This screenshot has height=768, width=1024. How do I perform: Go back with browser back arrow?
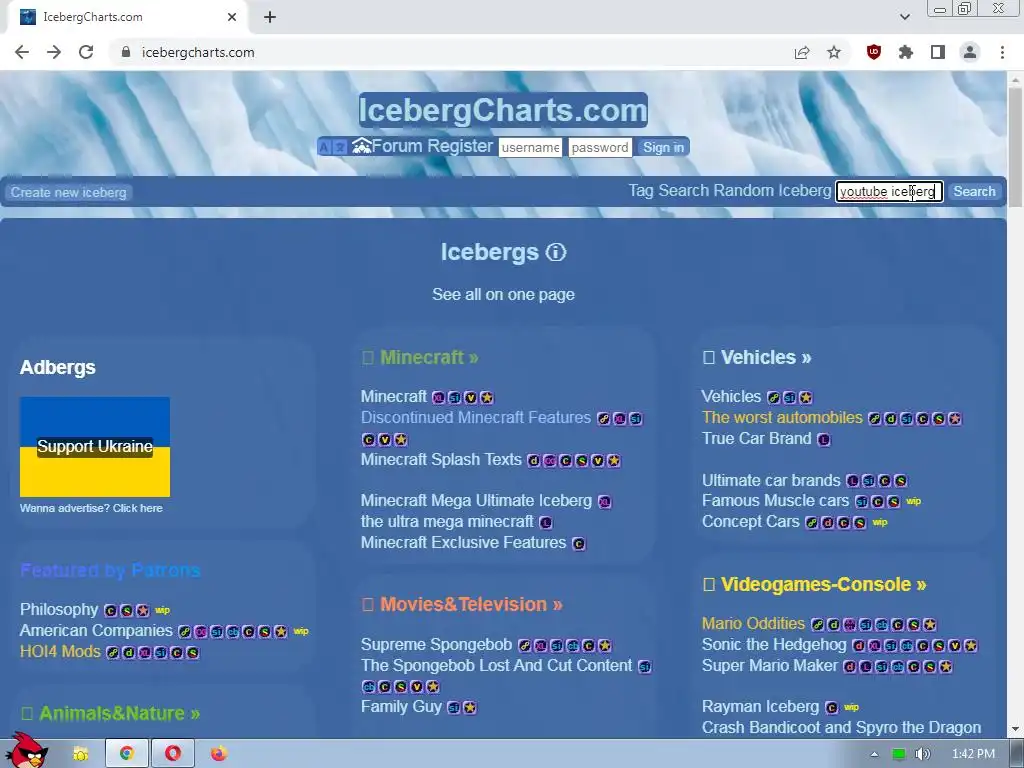(22, 52)
